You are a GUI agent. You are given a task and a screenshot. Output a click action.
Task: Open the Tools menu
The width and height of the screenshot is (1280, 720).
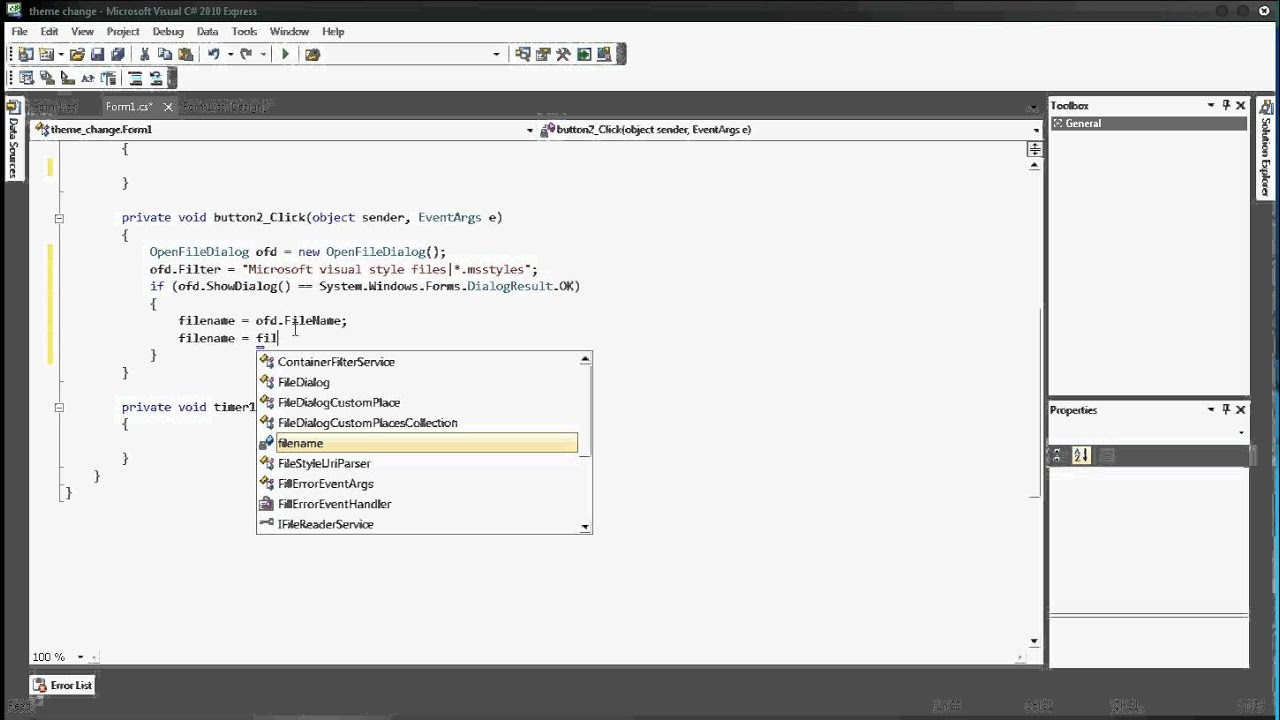(244, 32)
